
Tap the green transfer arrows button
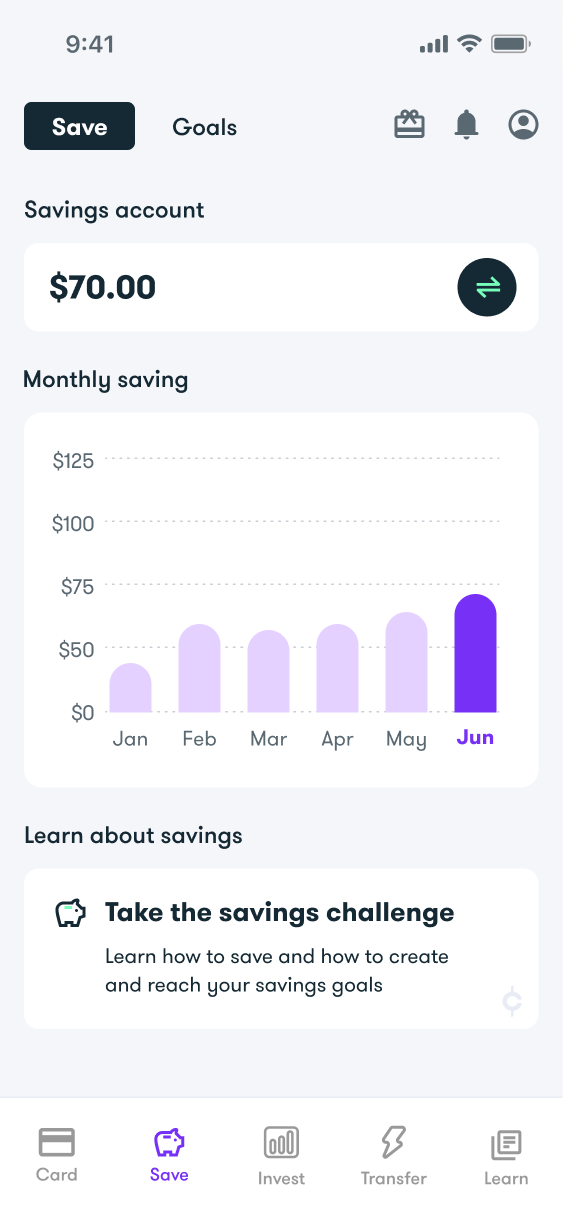pos(487,288)
